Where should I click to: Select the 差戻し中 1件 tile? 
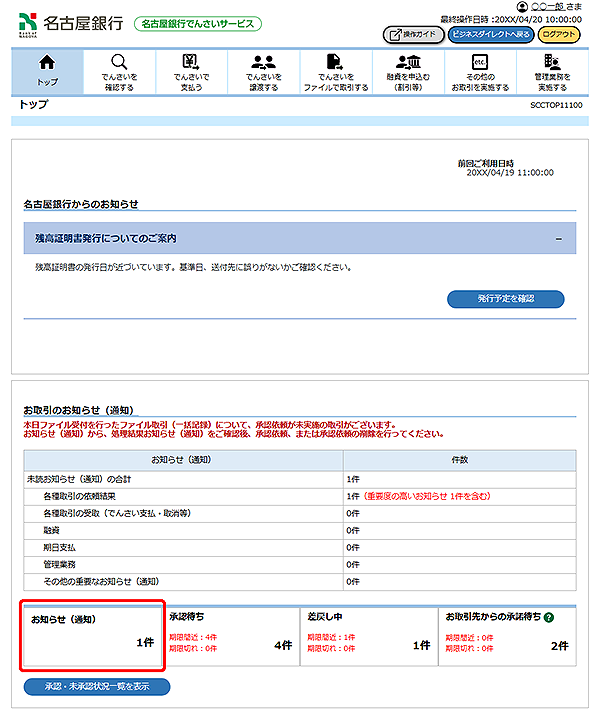coord(368,636)
